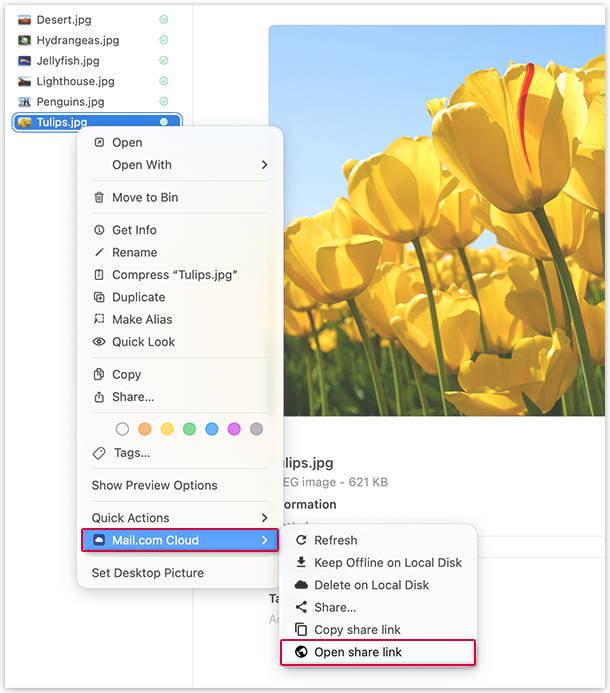Viewport: 610px width, 693px height.
Task: Expand the Mail.com Cloud submenu chevron
Action: tap(265, 540)
